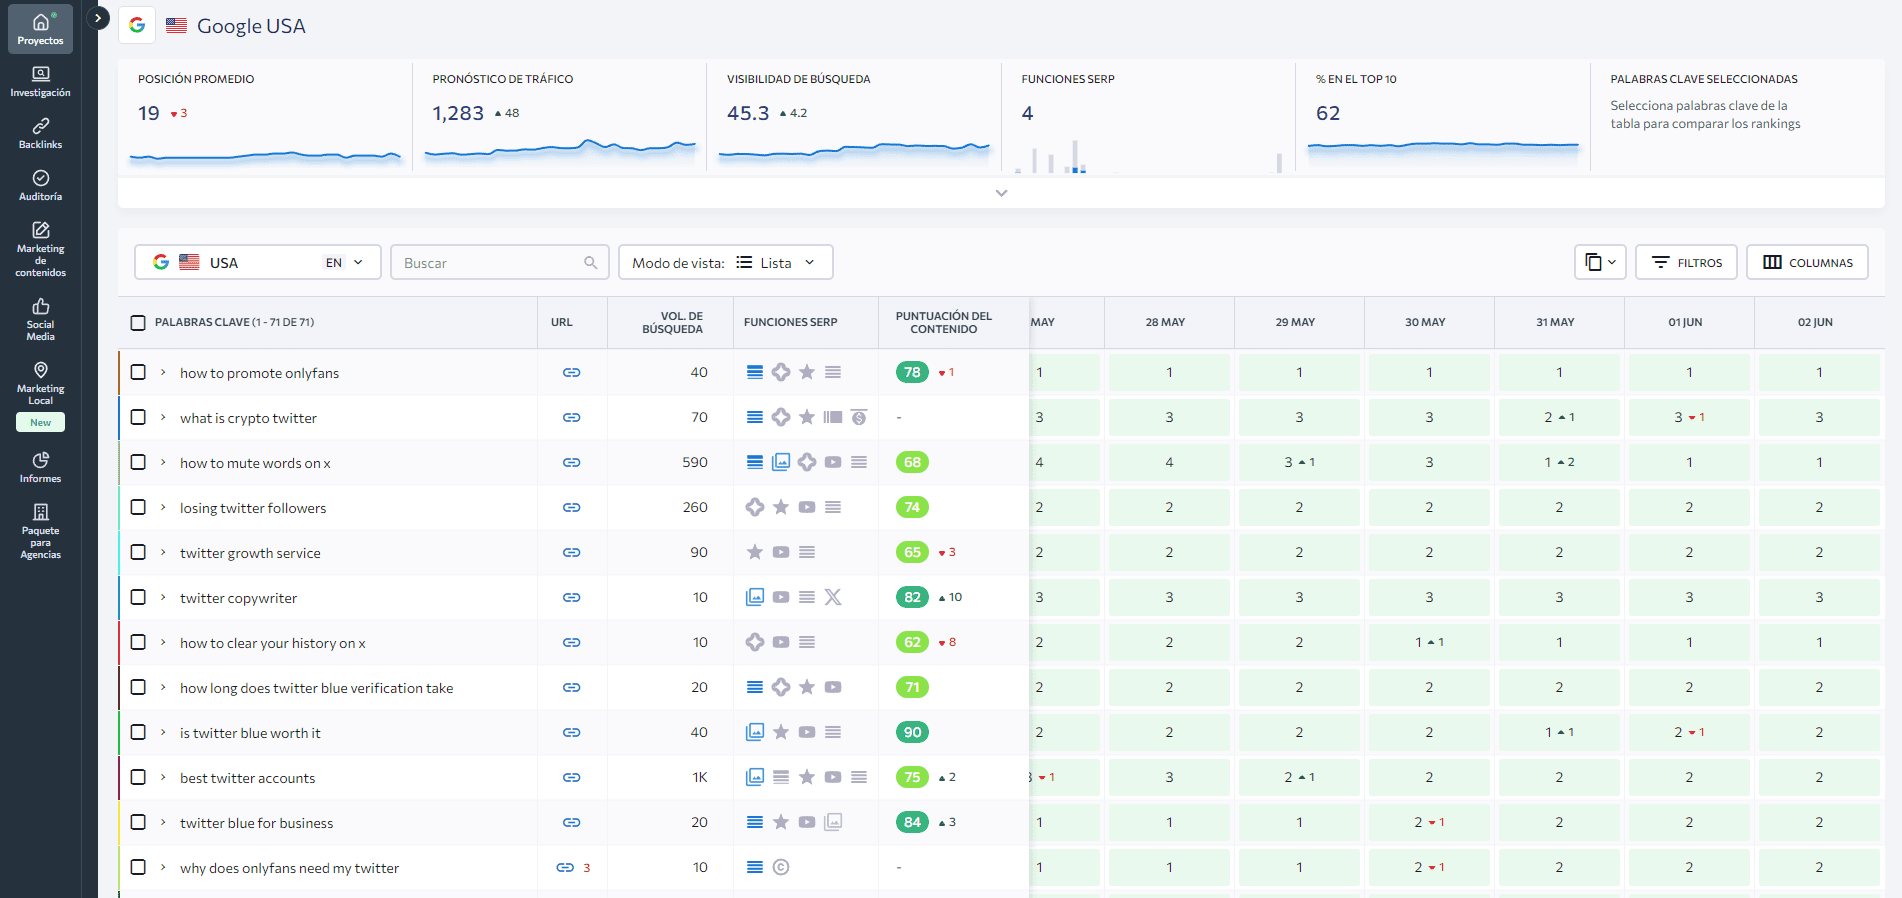The width and height of the screenshot is (1902, 898).
Task: Open the Marketing Local sidebar section
Action: 40,384
